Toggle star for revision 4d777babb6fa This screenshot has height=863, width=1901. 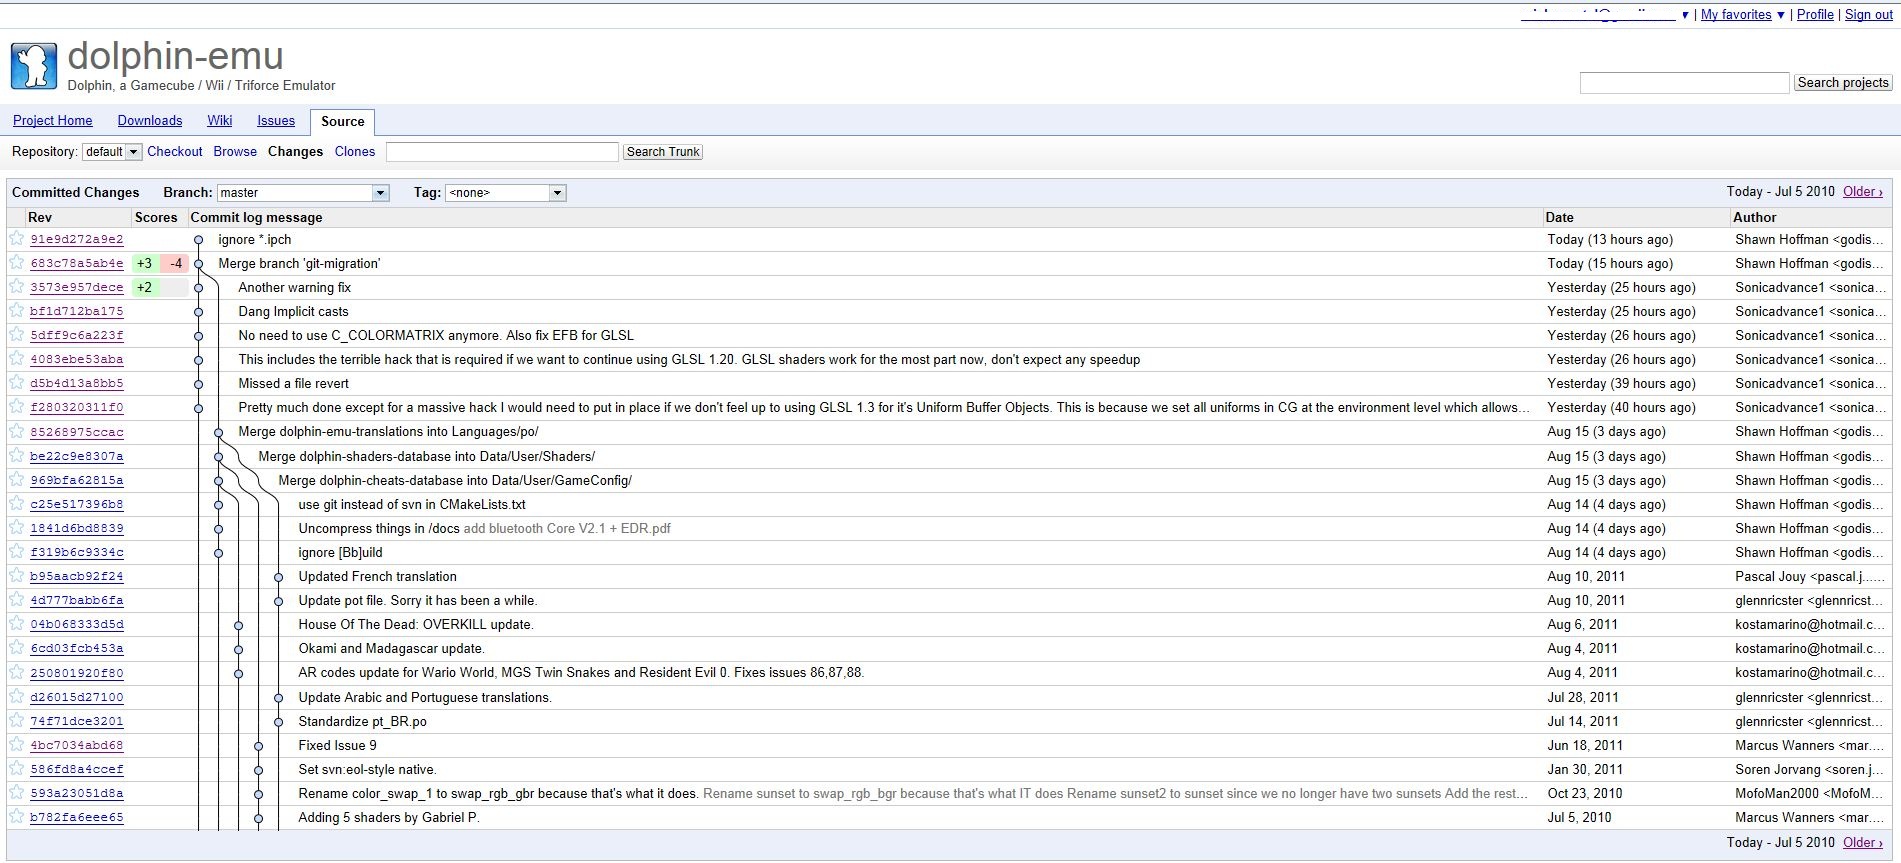[x=17, y=599]
